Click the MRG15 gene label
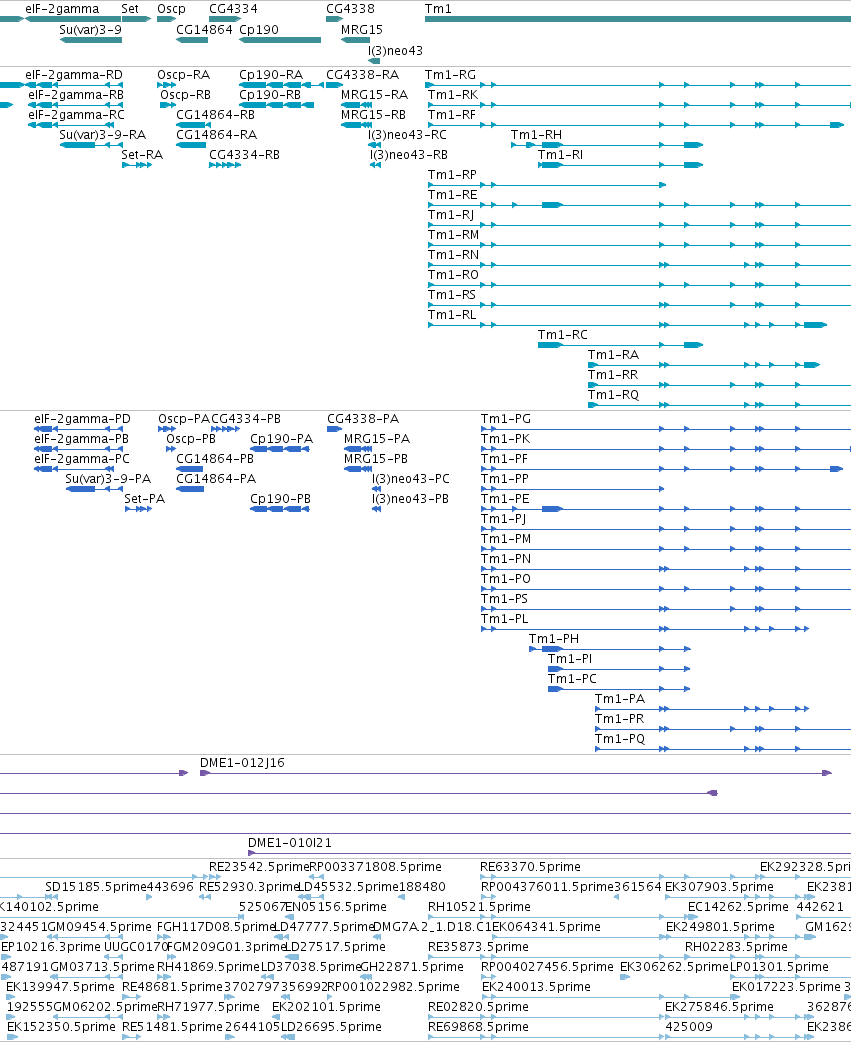The image size is (851, 1042). pyautogui.click(x=362, y=29)
